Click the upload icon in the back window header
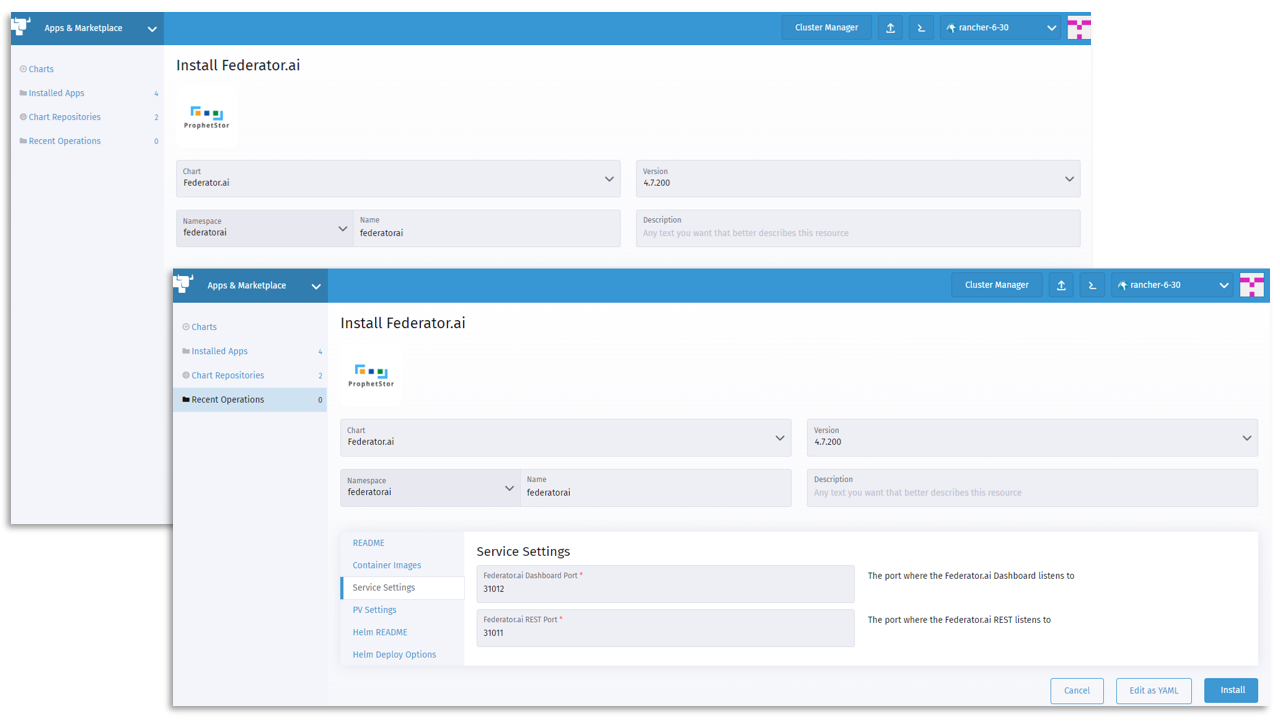Image resolution: width=1280 pixels, height=728 pixels. 890,28
